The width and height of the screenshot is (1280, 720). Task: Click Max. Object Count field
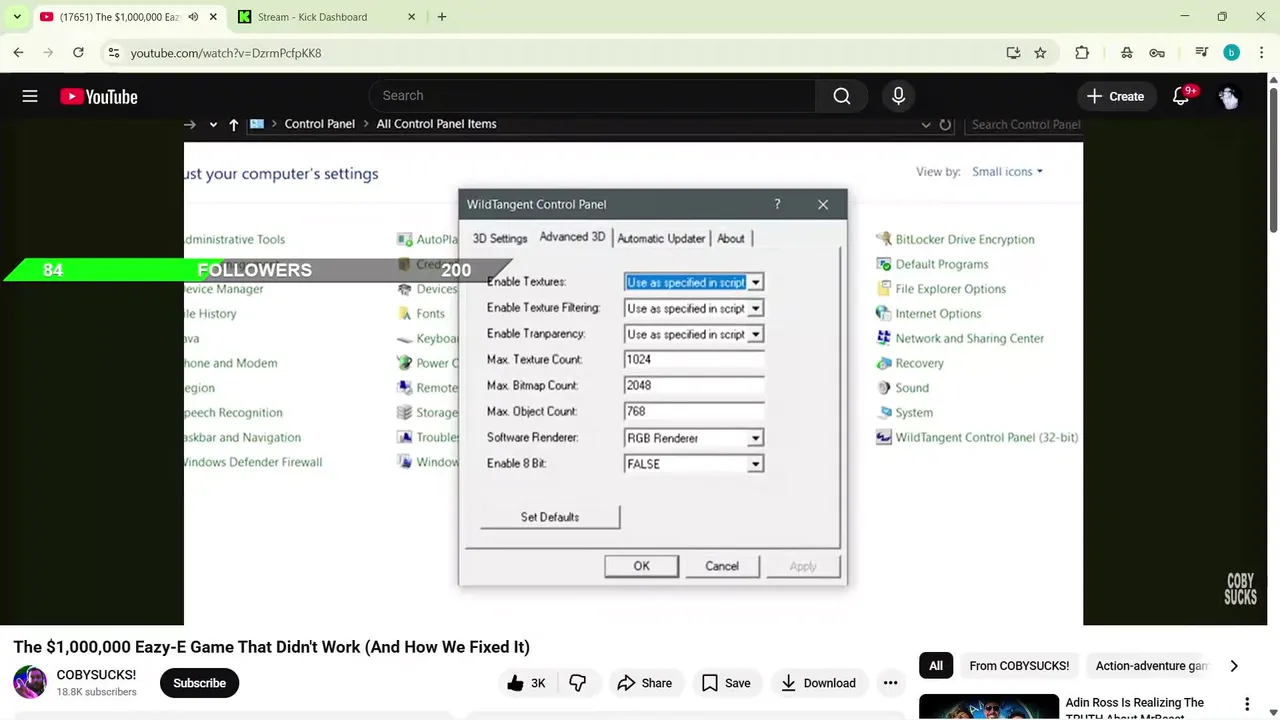click(694, 412)
